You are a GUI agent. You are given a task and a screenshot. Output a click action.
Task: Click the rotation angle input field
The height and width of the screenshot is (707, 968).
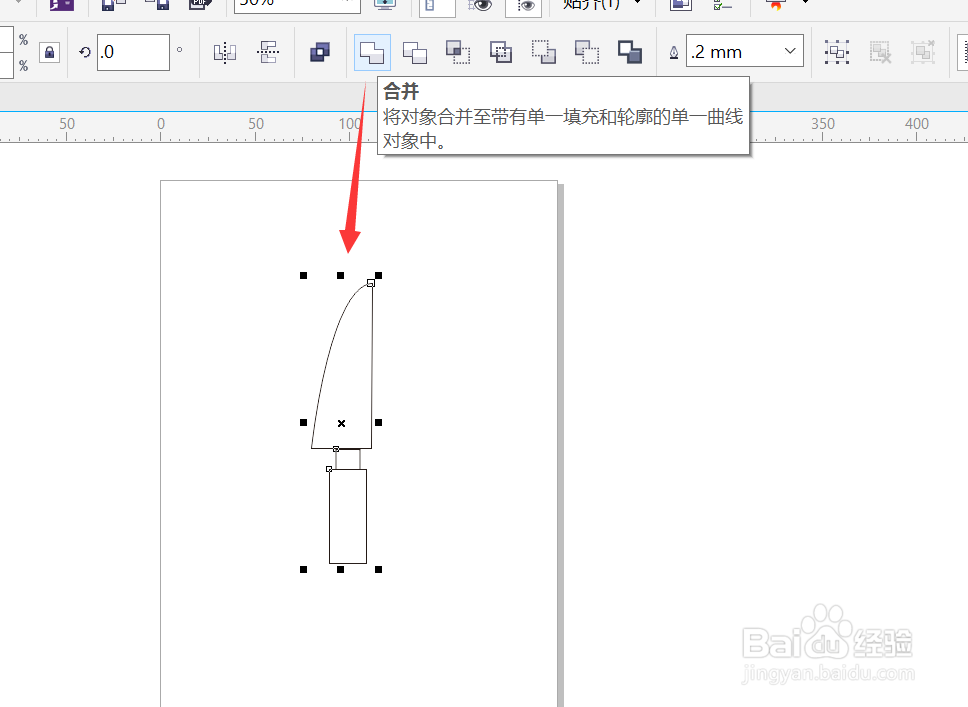coord(133,52)
